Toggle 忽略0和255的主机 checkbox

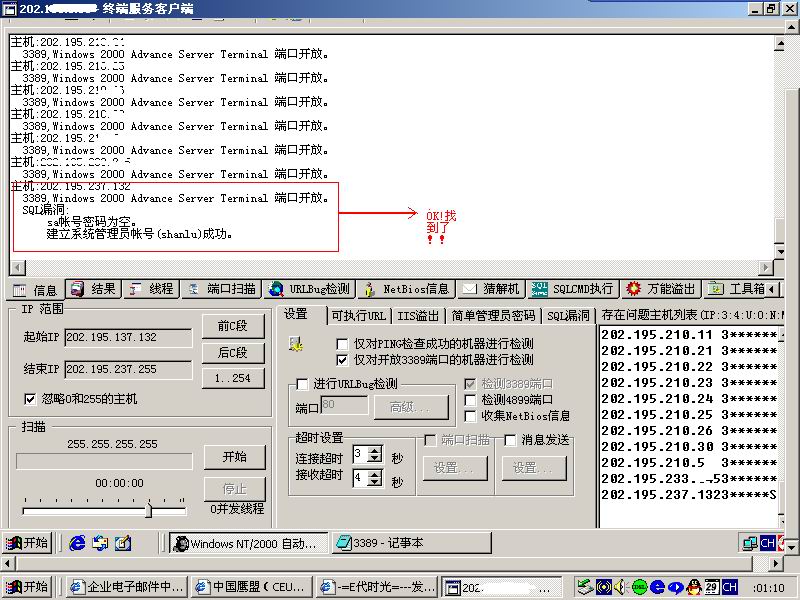pyautogui.click(x=29, y=399)
